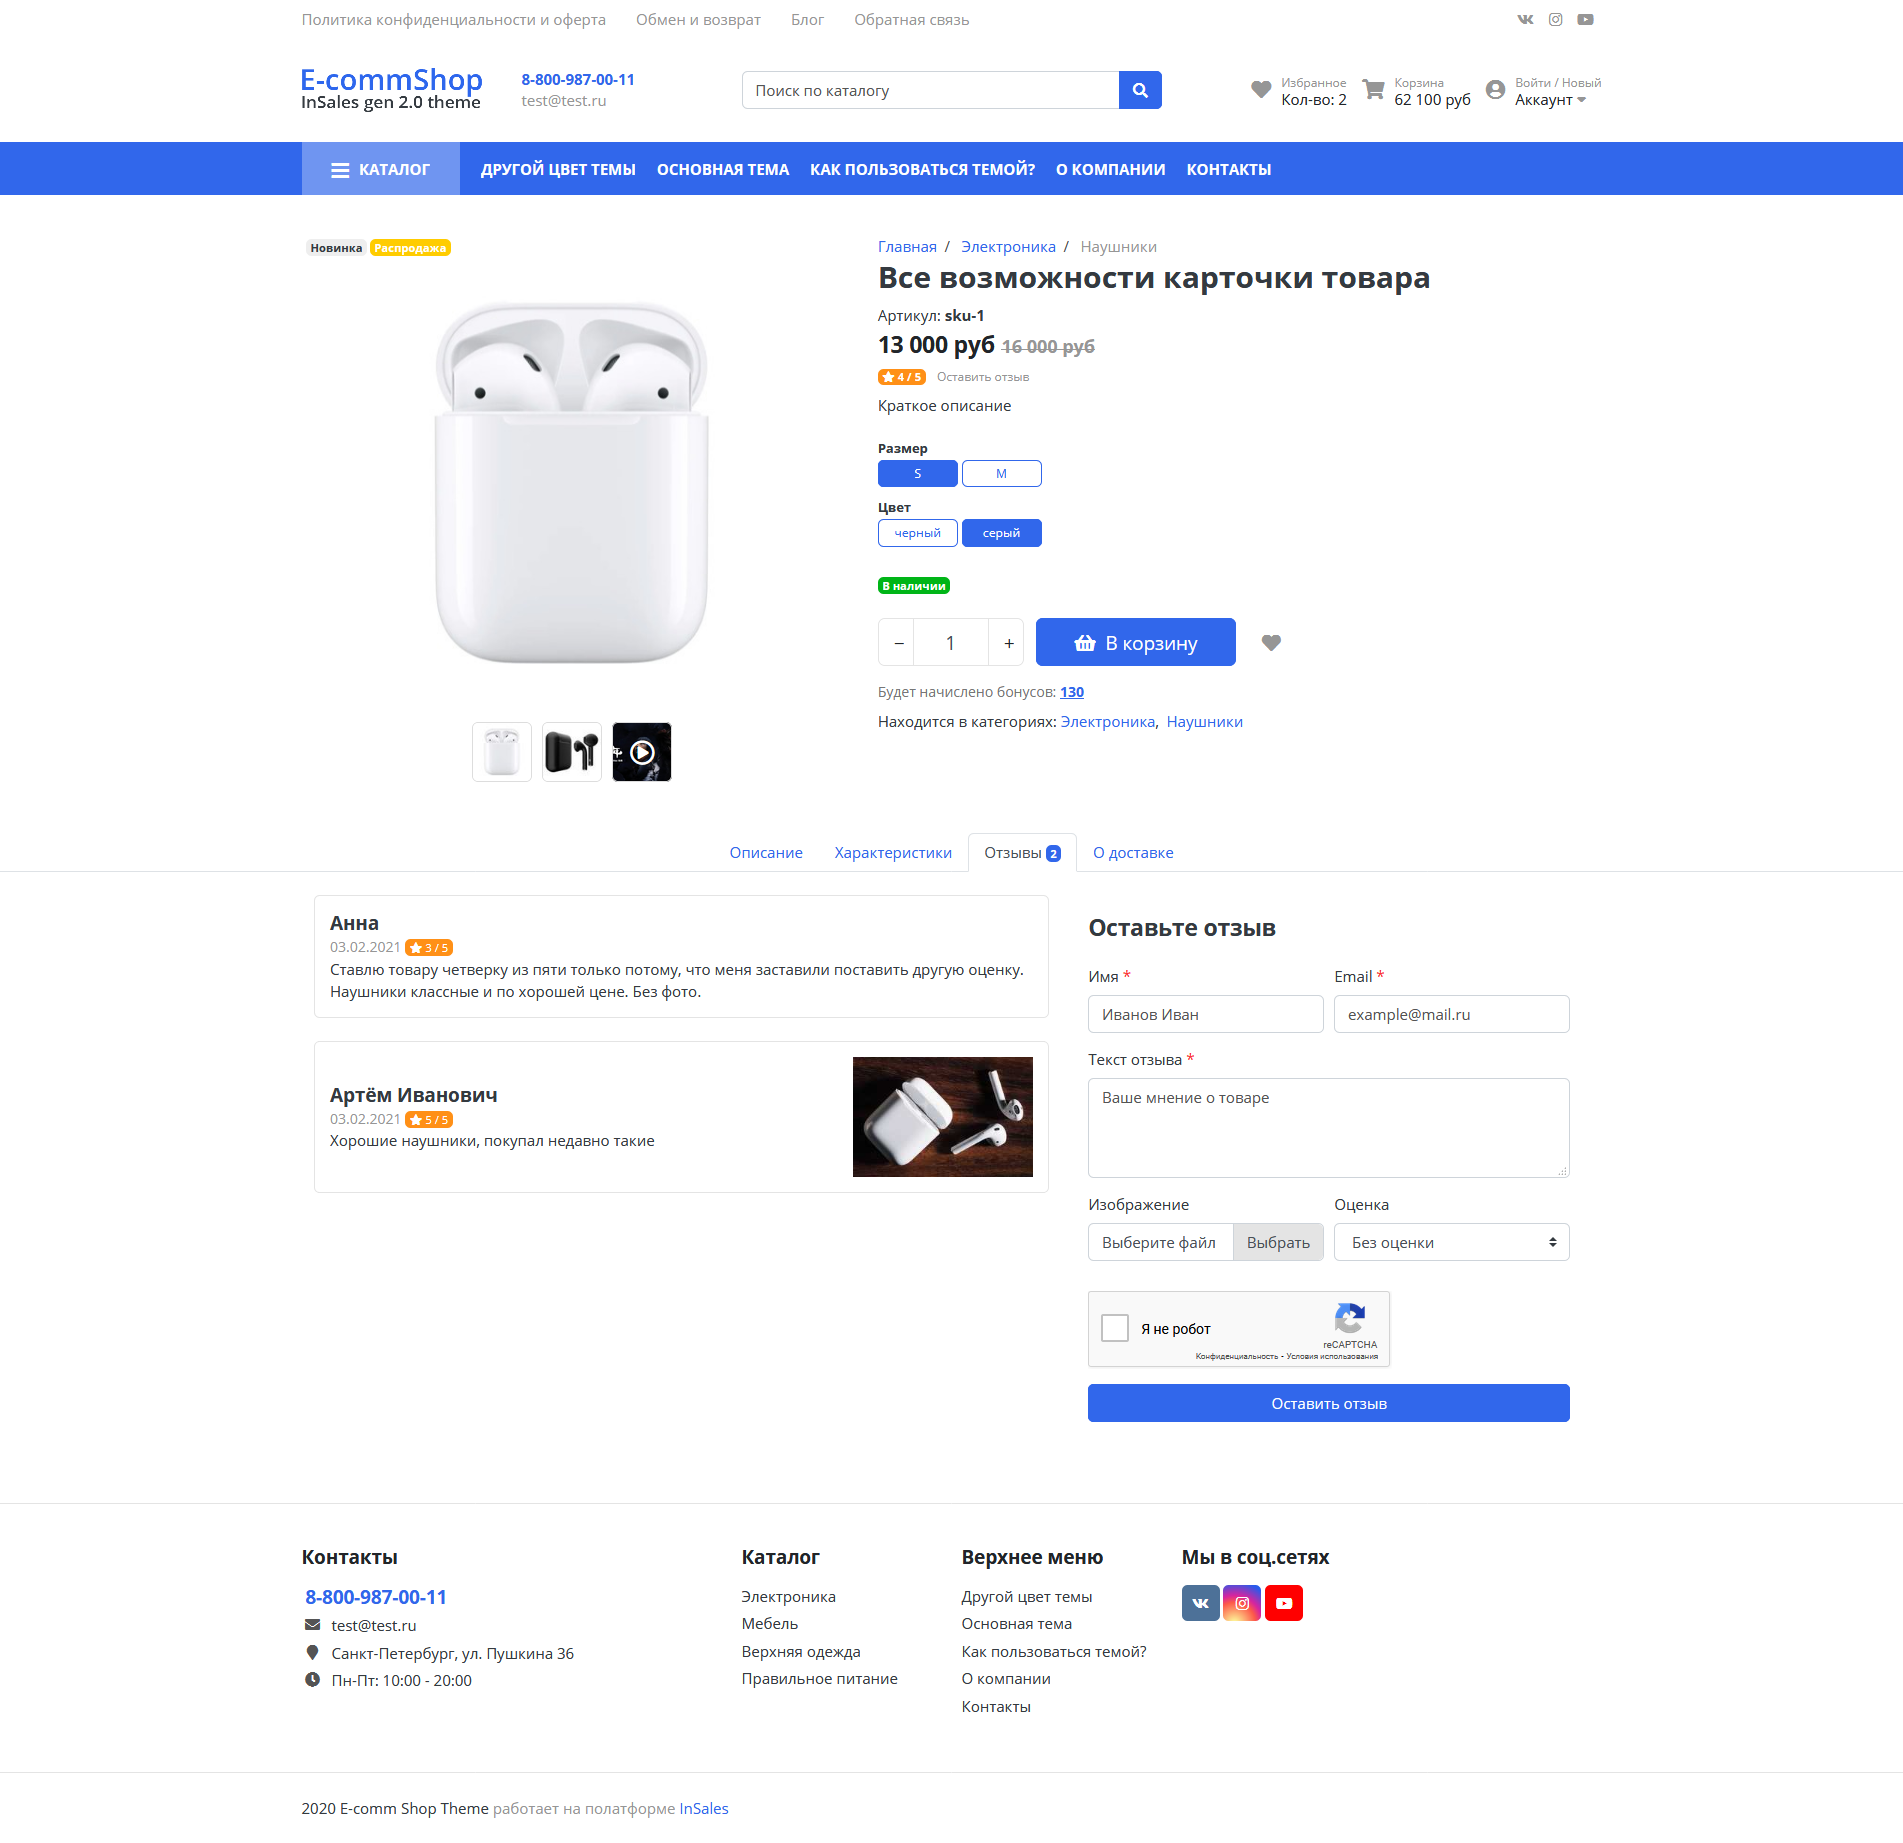1903x1843 pixels.
Task: Select the video thumbnail in gallery
Action: coord(642,752)
